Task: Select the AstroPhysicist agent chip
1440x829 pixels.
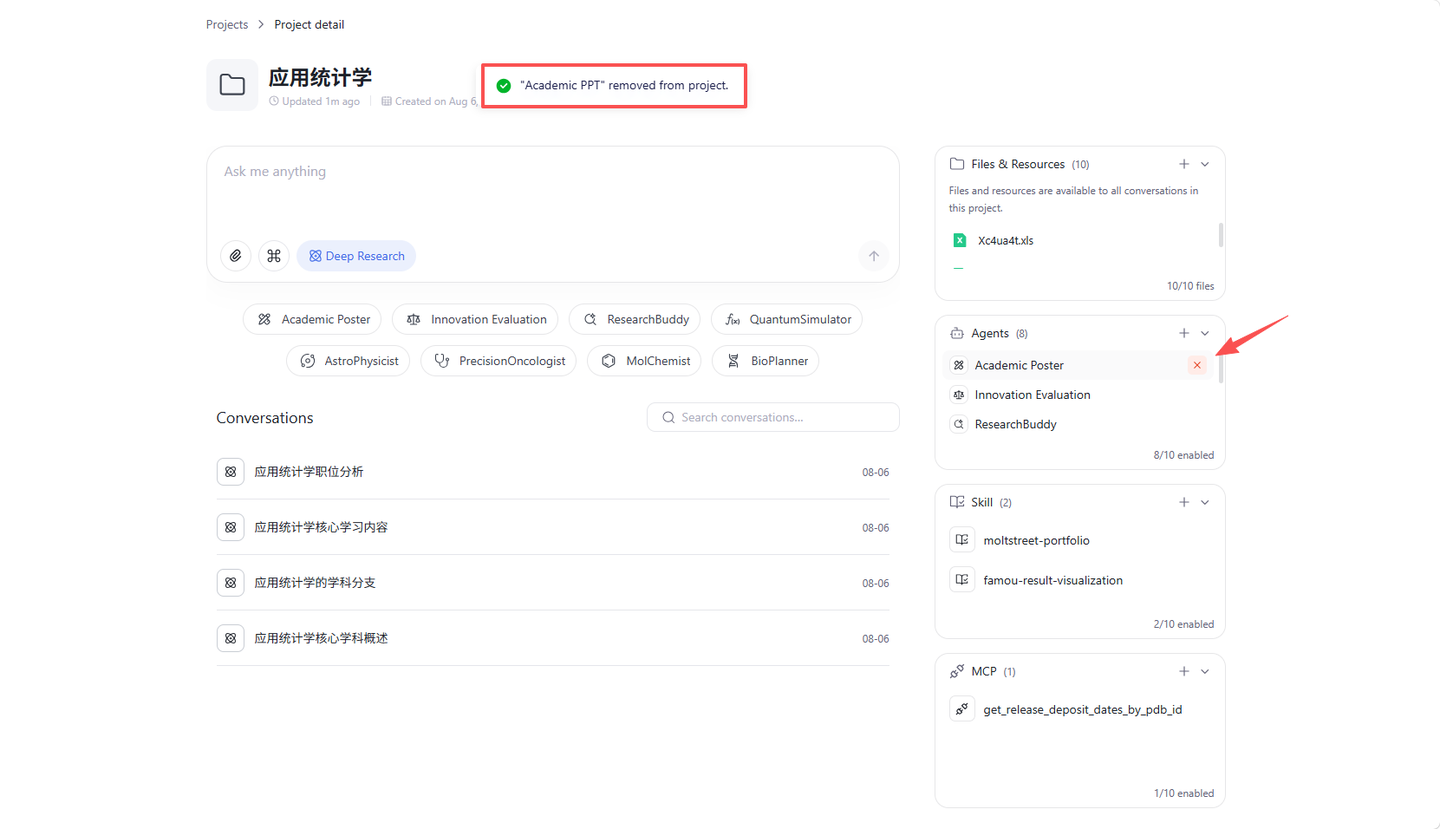Action: tap(348, 361)
